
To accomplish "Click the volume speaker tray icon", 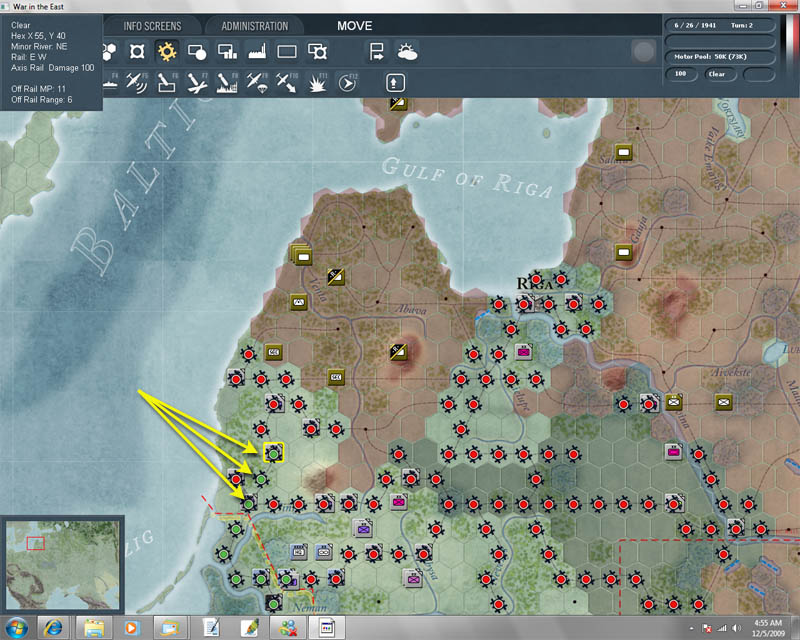I will (x=736, y=628).
